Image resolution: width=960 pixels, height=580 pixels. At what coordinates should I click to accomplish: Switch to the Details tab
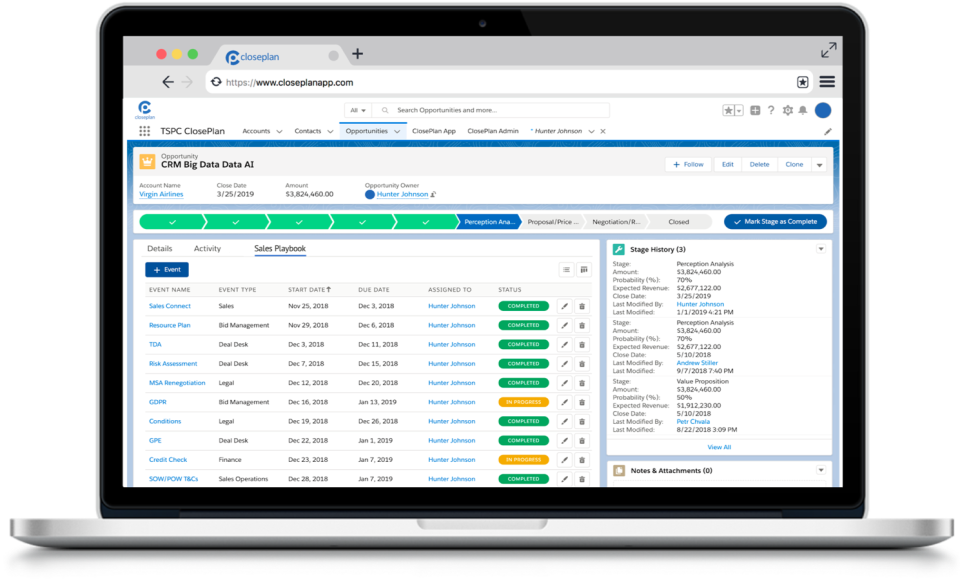point(159,249)
